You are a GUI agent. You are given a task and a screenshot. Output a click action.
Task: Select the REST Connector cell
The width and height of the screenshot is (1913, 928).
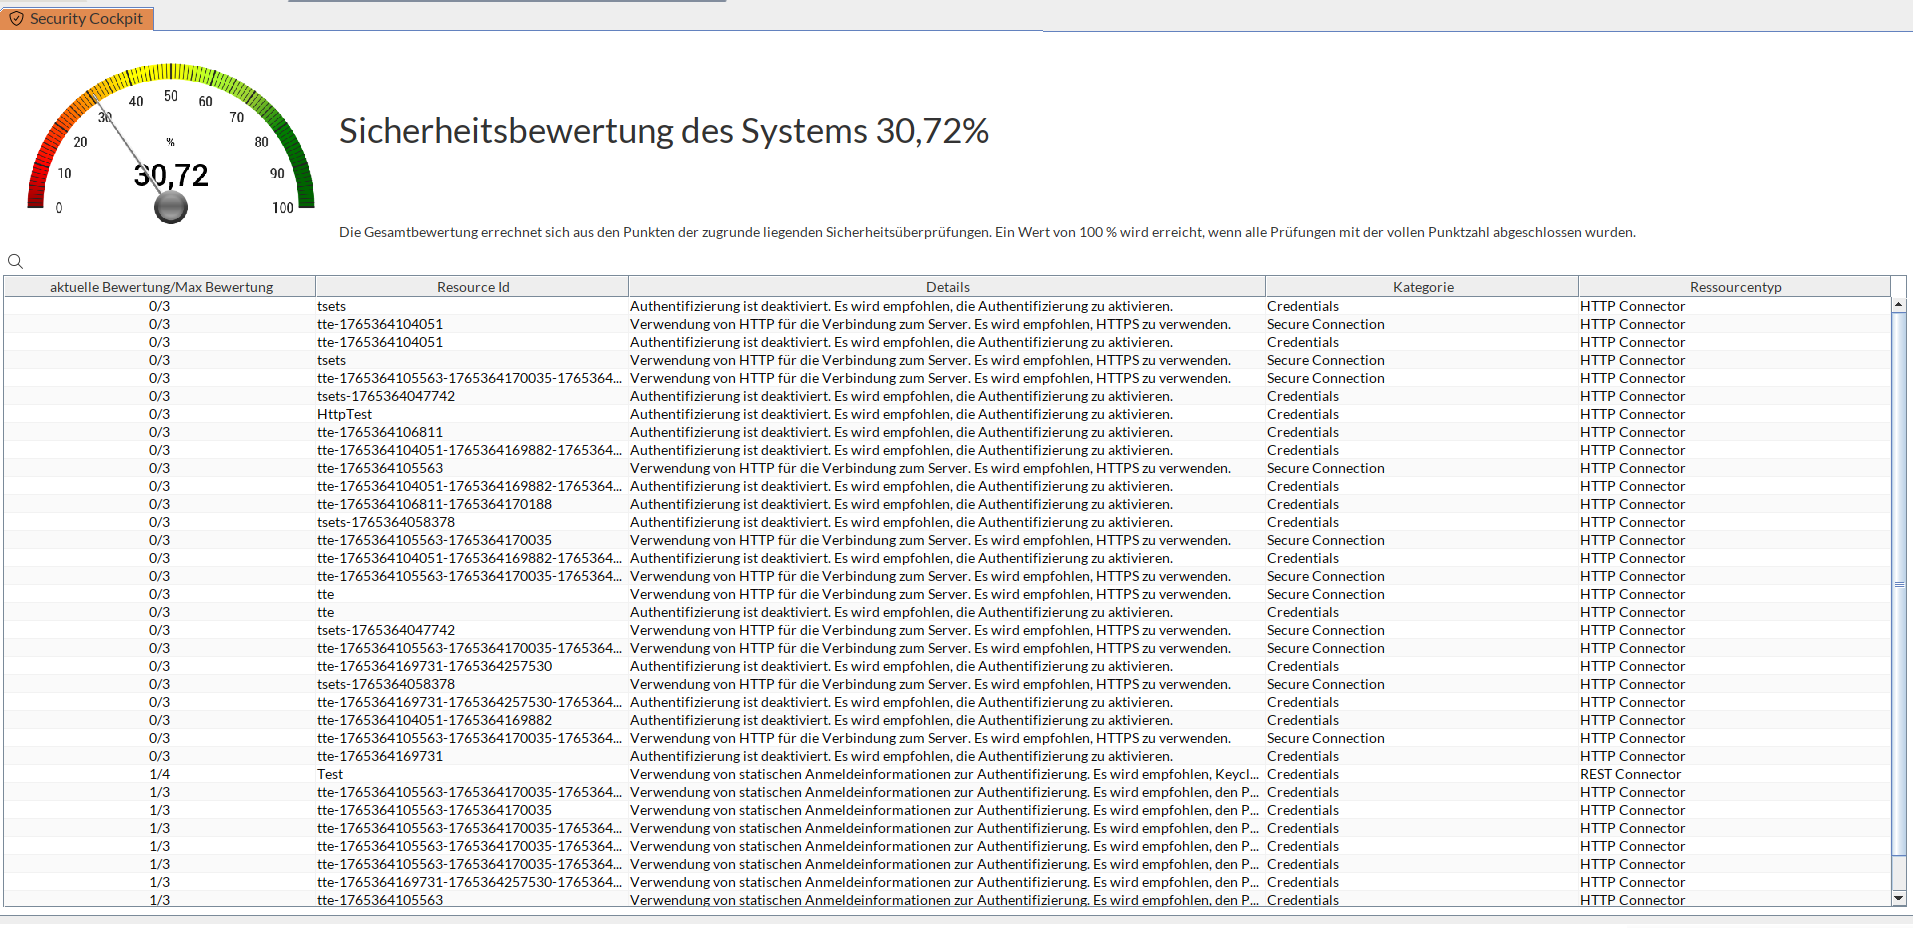pos(1630,774)
